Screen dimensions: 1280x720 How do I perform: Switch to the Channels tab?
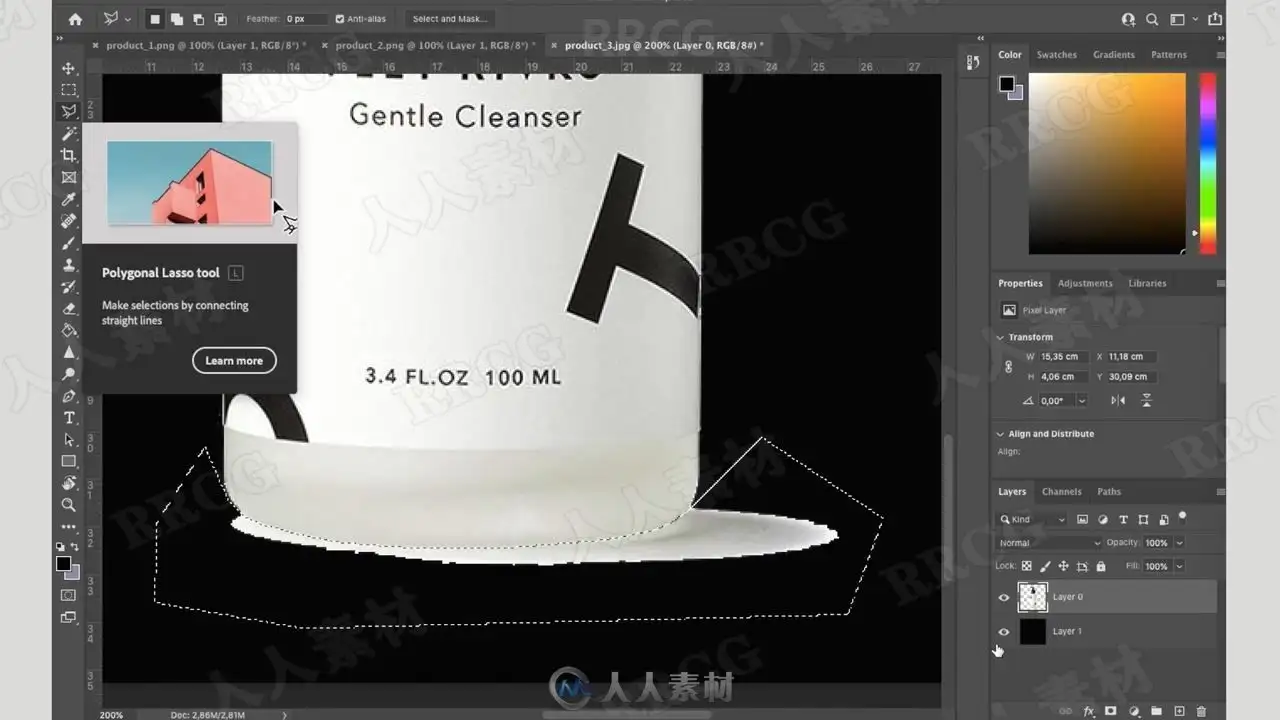pyautogui.click(x=1061, y=492)
